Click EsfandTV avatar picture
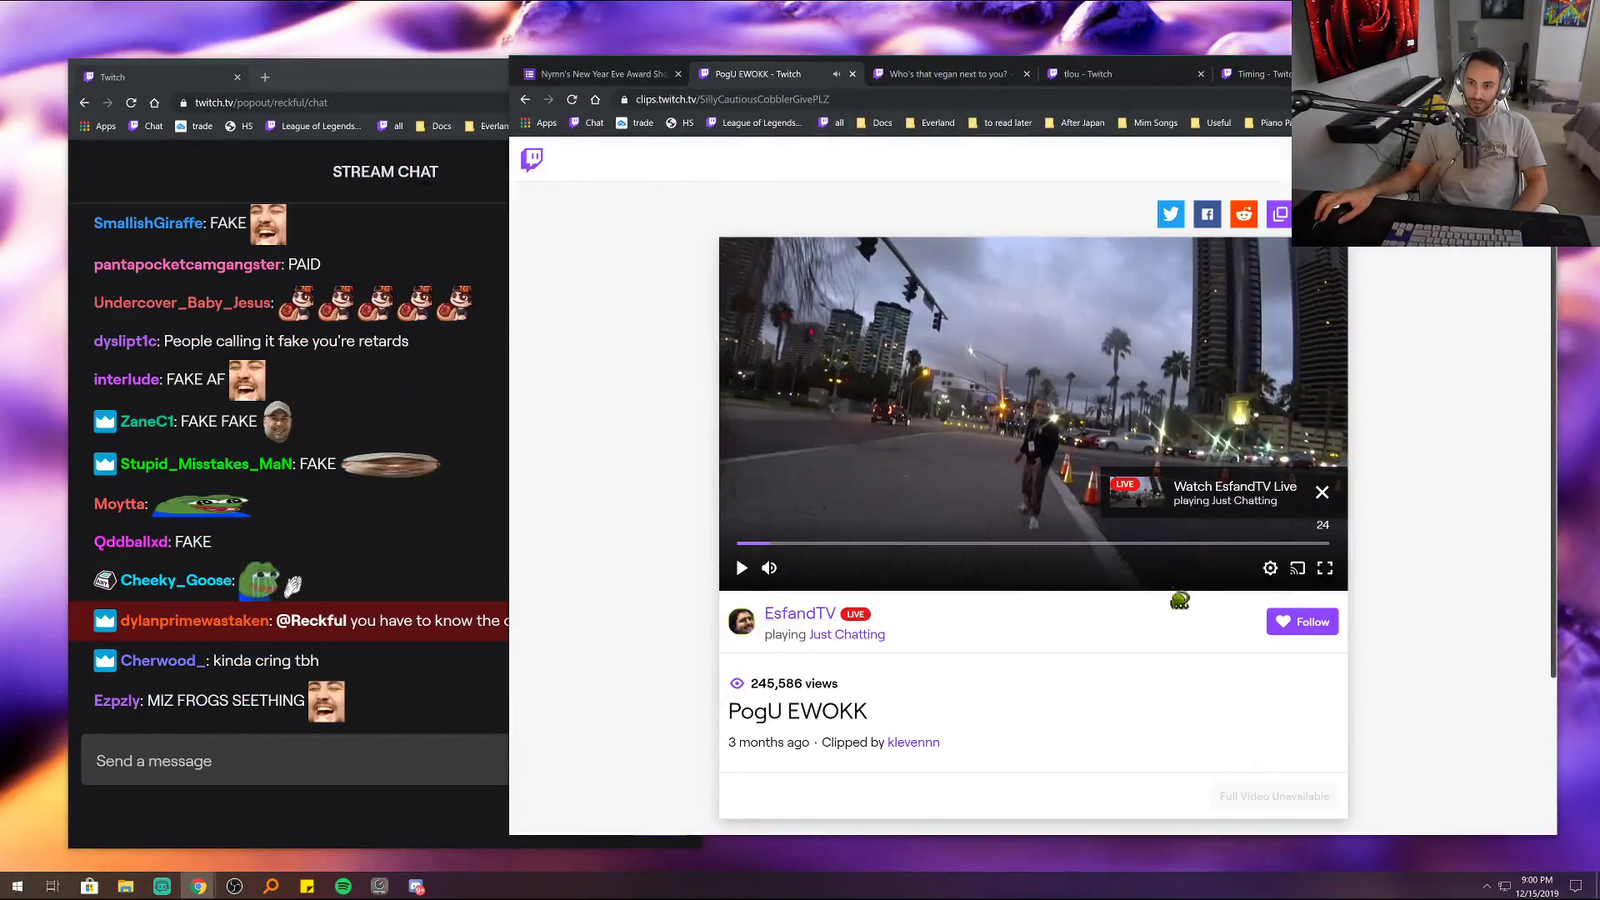The image size is (1600, 900). click(742, 622)
